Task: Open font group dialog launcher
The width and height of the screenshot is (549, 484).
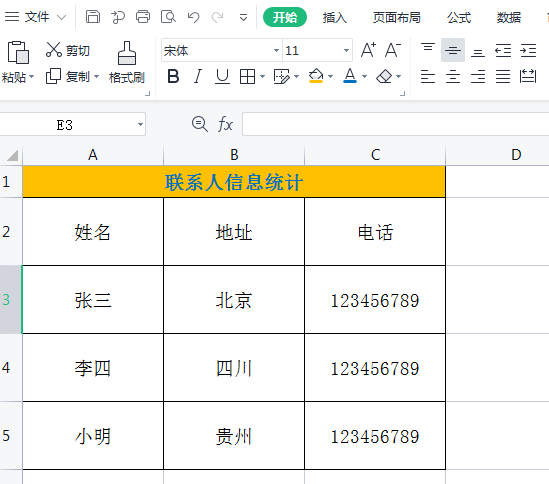Action: pyautogui.click(x=403, y=94)
